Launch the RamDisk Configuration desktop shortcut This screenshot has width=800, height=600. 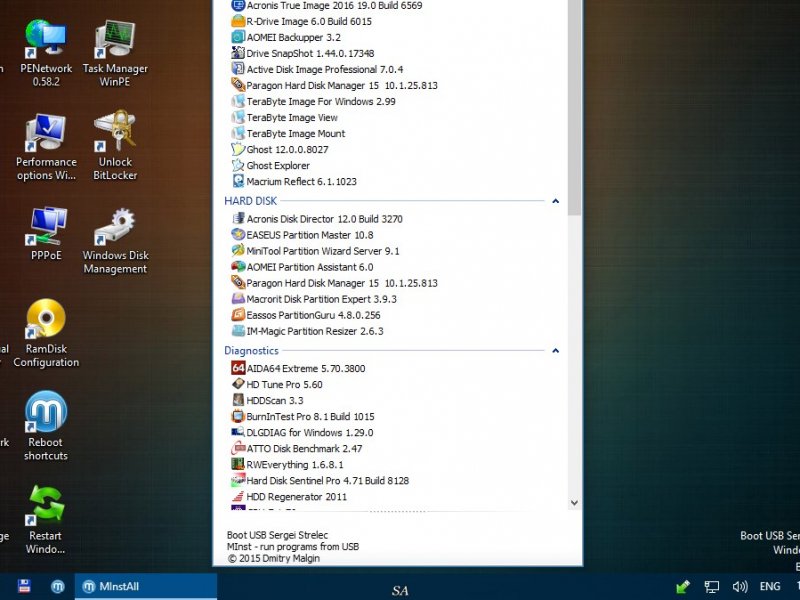pos(46,333)
